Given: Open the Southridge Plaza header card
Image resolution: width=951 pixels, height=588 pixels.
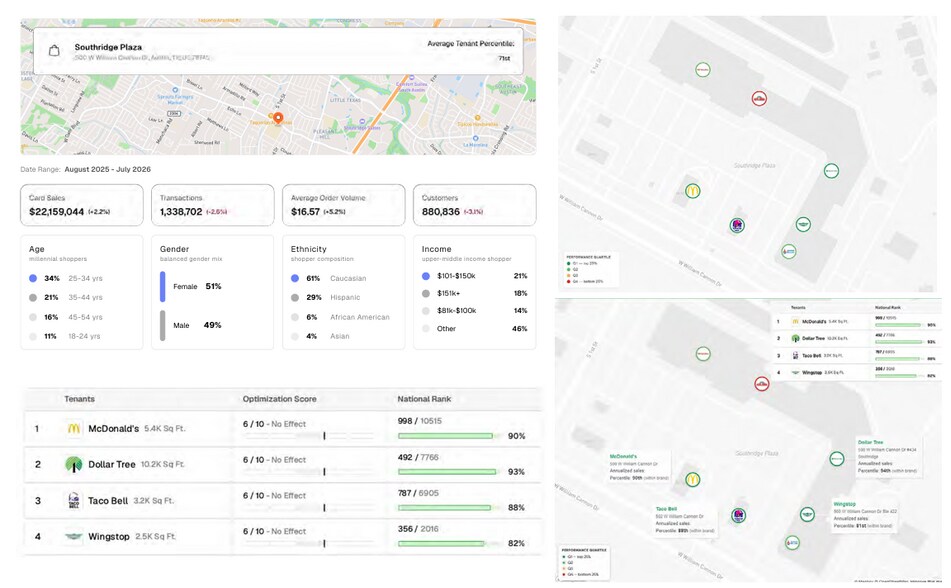Looking at the screenshot, I should pyautogui.click(x=278, y=51).
